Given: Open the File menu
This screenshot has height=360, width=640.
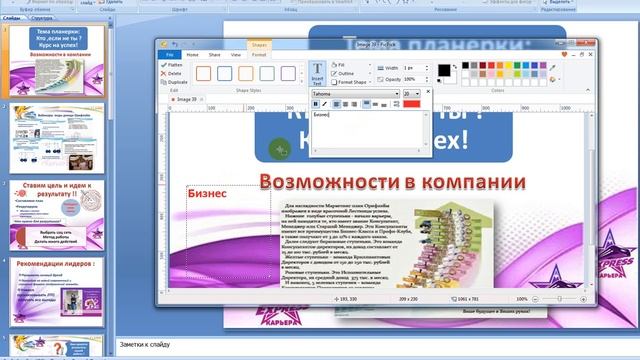Looking at the screenshot, I should click(169, 55).
